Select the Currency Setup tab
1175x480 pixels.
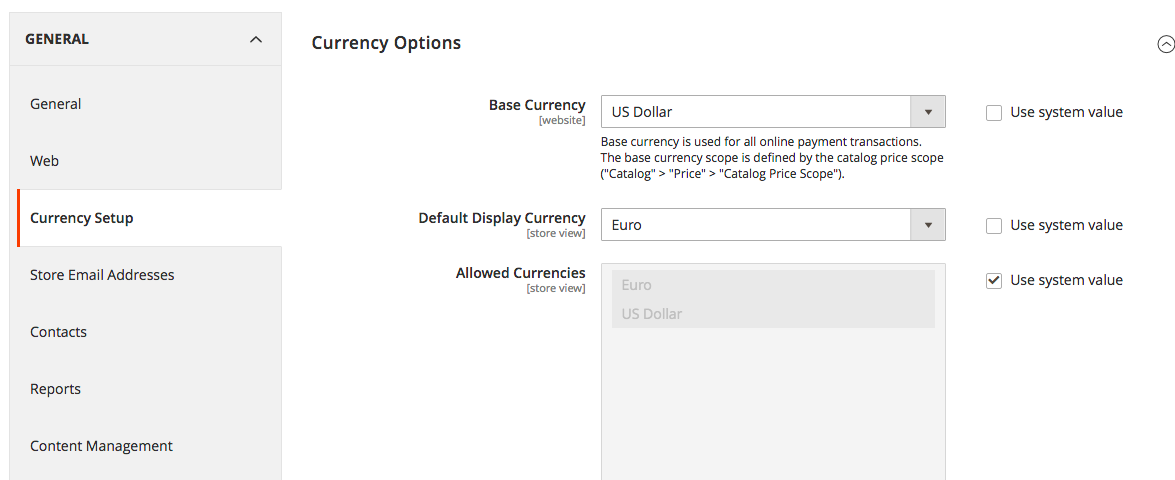click(x=82, y=218)
